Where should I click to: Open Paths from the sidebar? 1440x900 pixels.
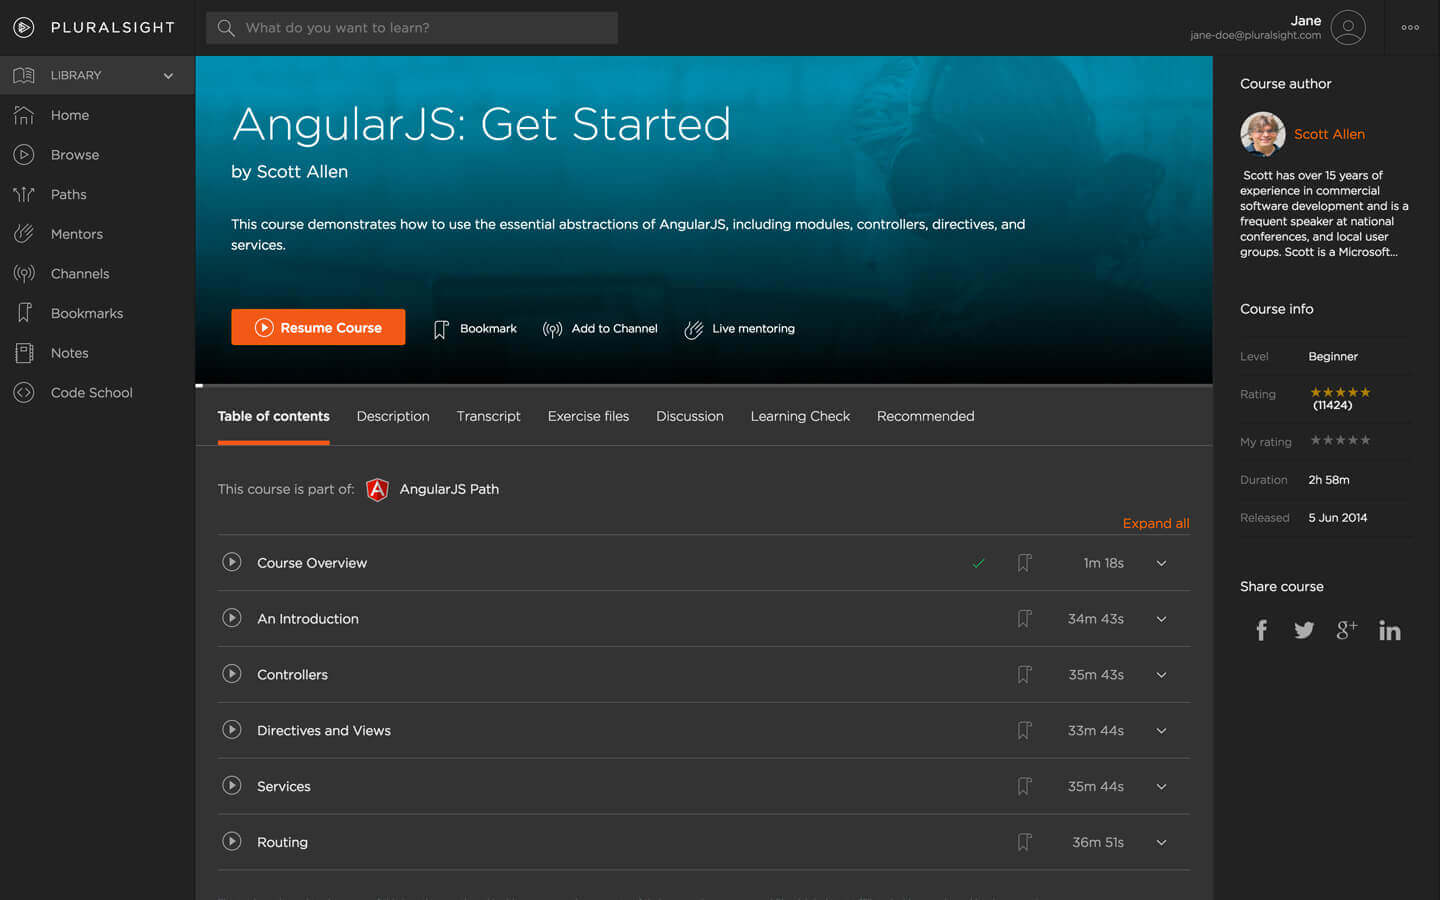tap(68, 194)
